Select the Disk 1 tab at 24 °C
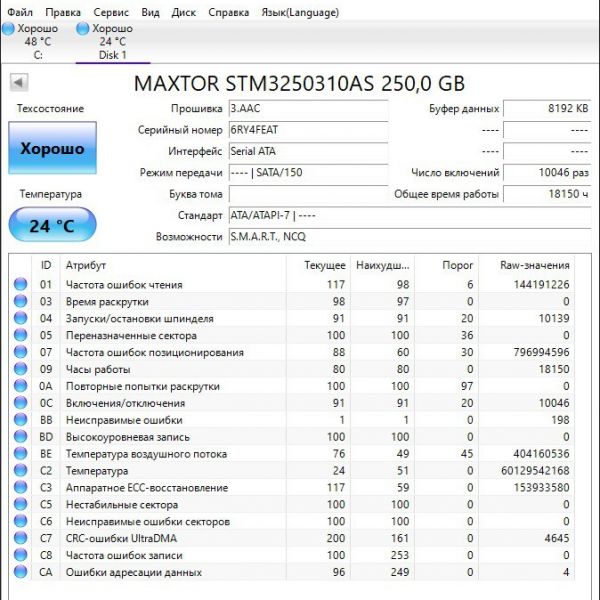The width and height of the screenshot is (600, 600). (x=112, y=41)
